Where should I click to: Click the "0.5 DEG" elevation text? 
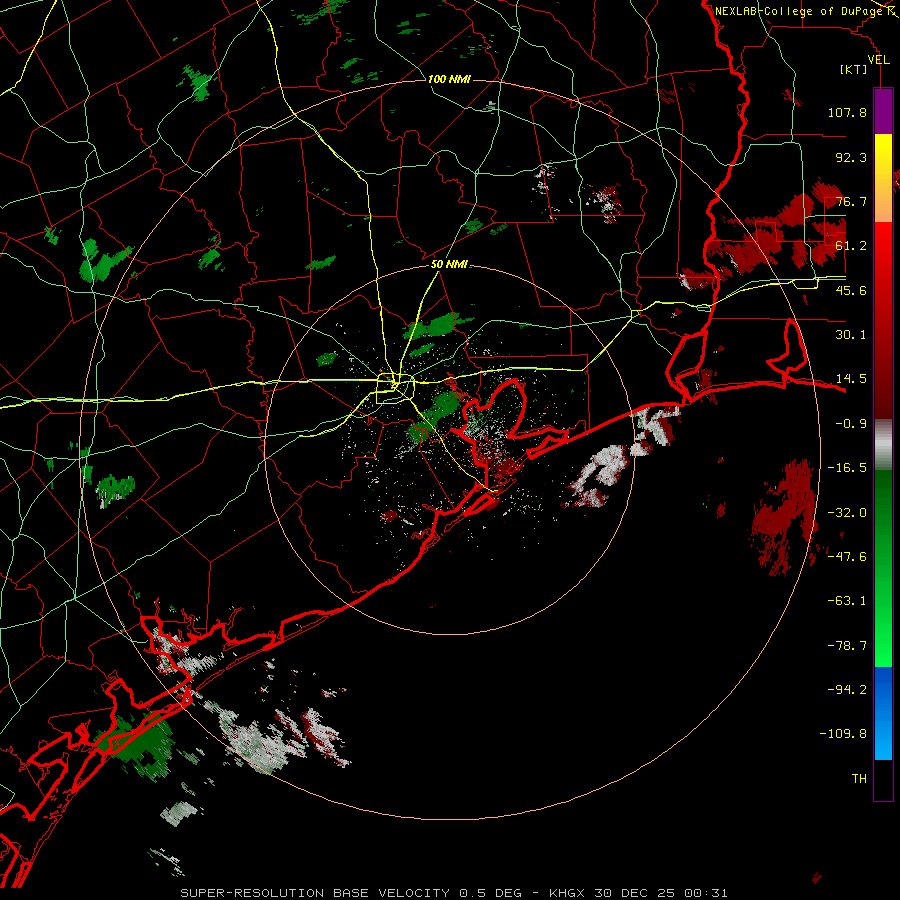tap(490, 893)
